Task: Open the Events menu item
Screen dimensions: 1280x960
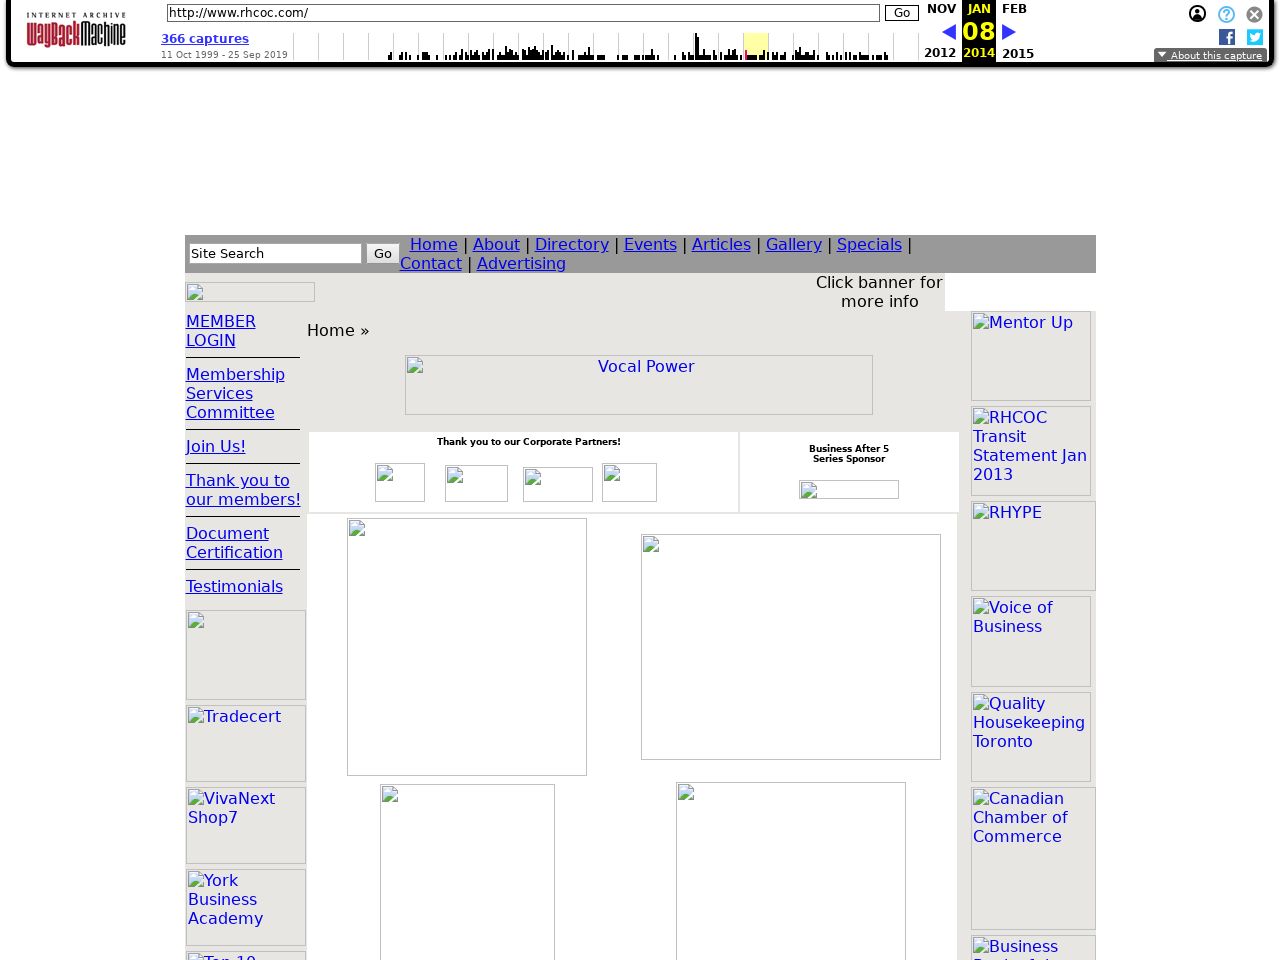Action: (650, 244)
